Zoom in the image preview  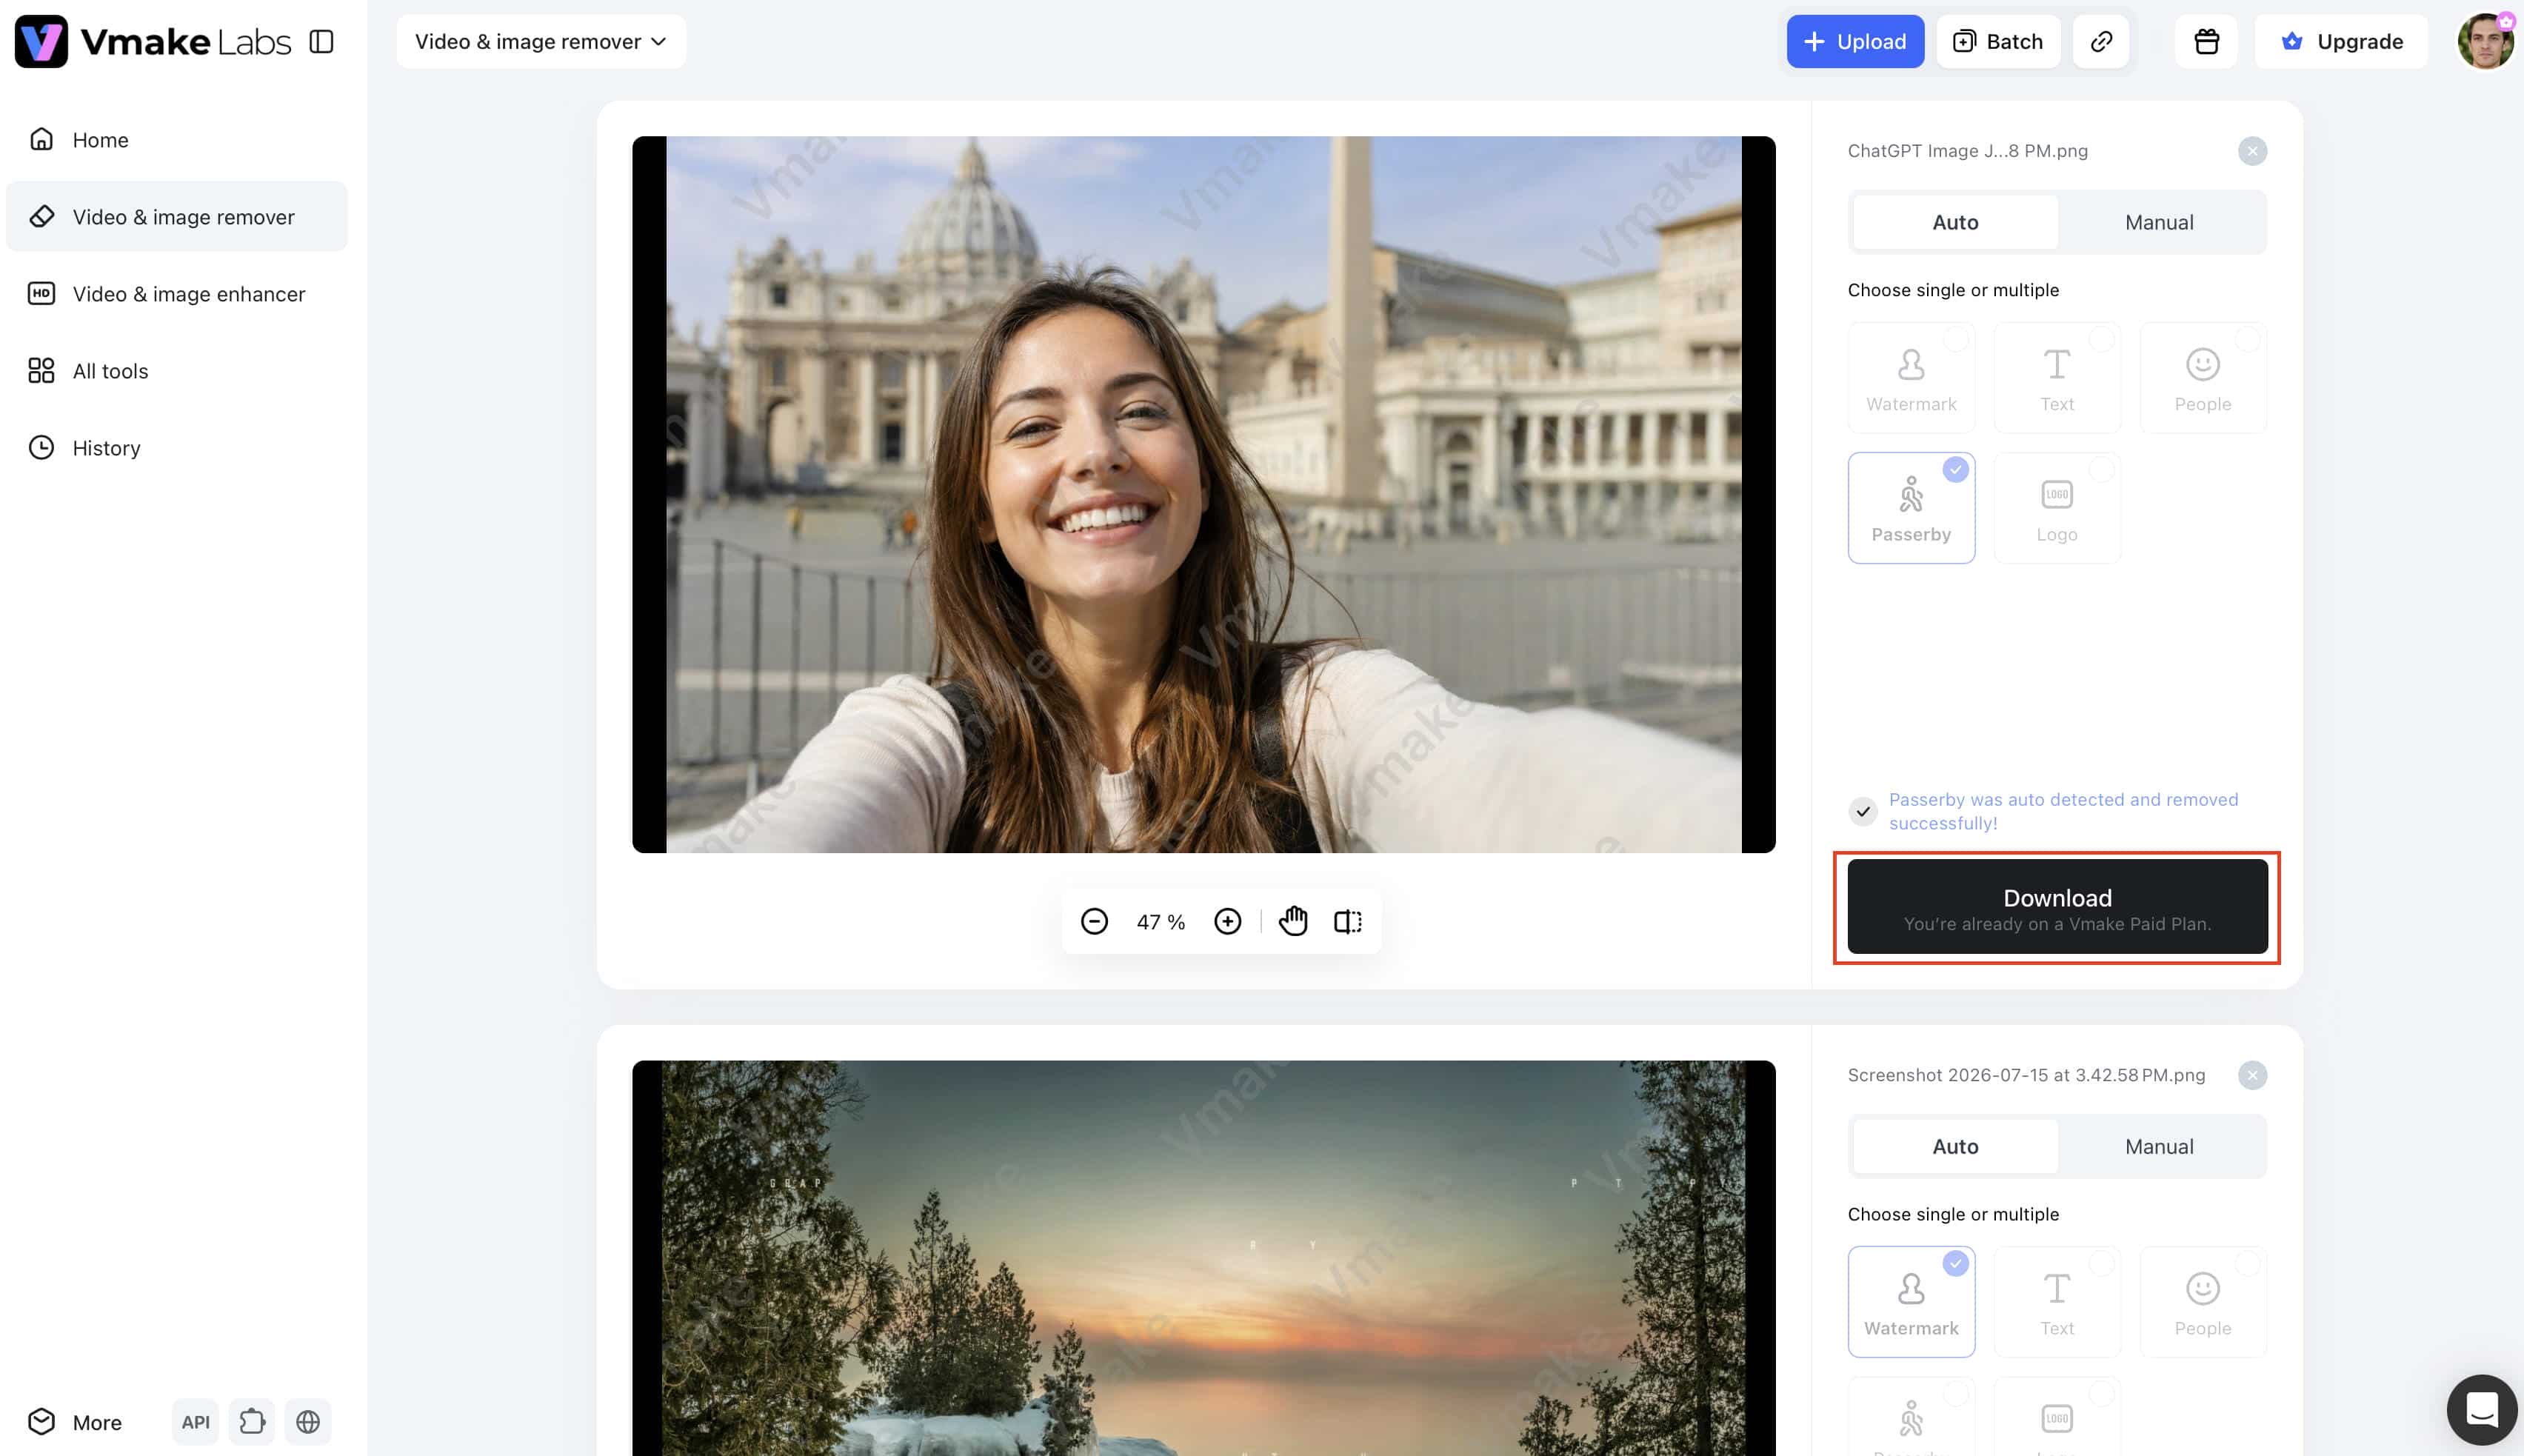click(x=1227, y=921)
